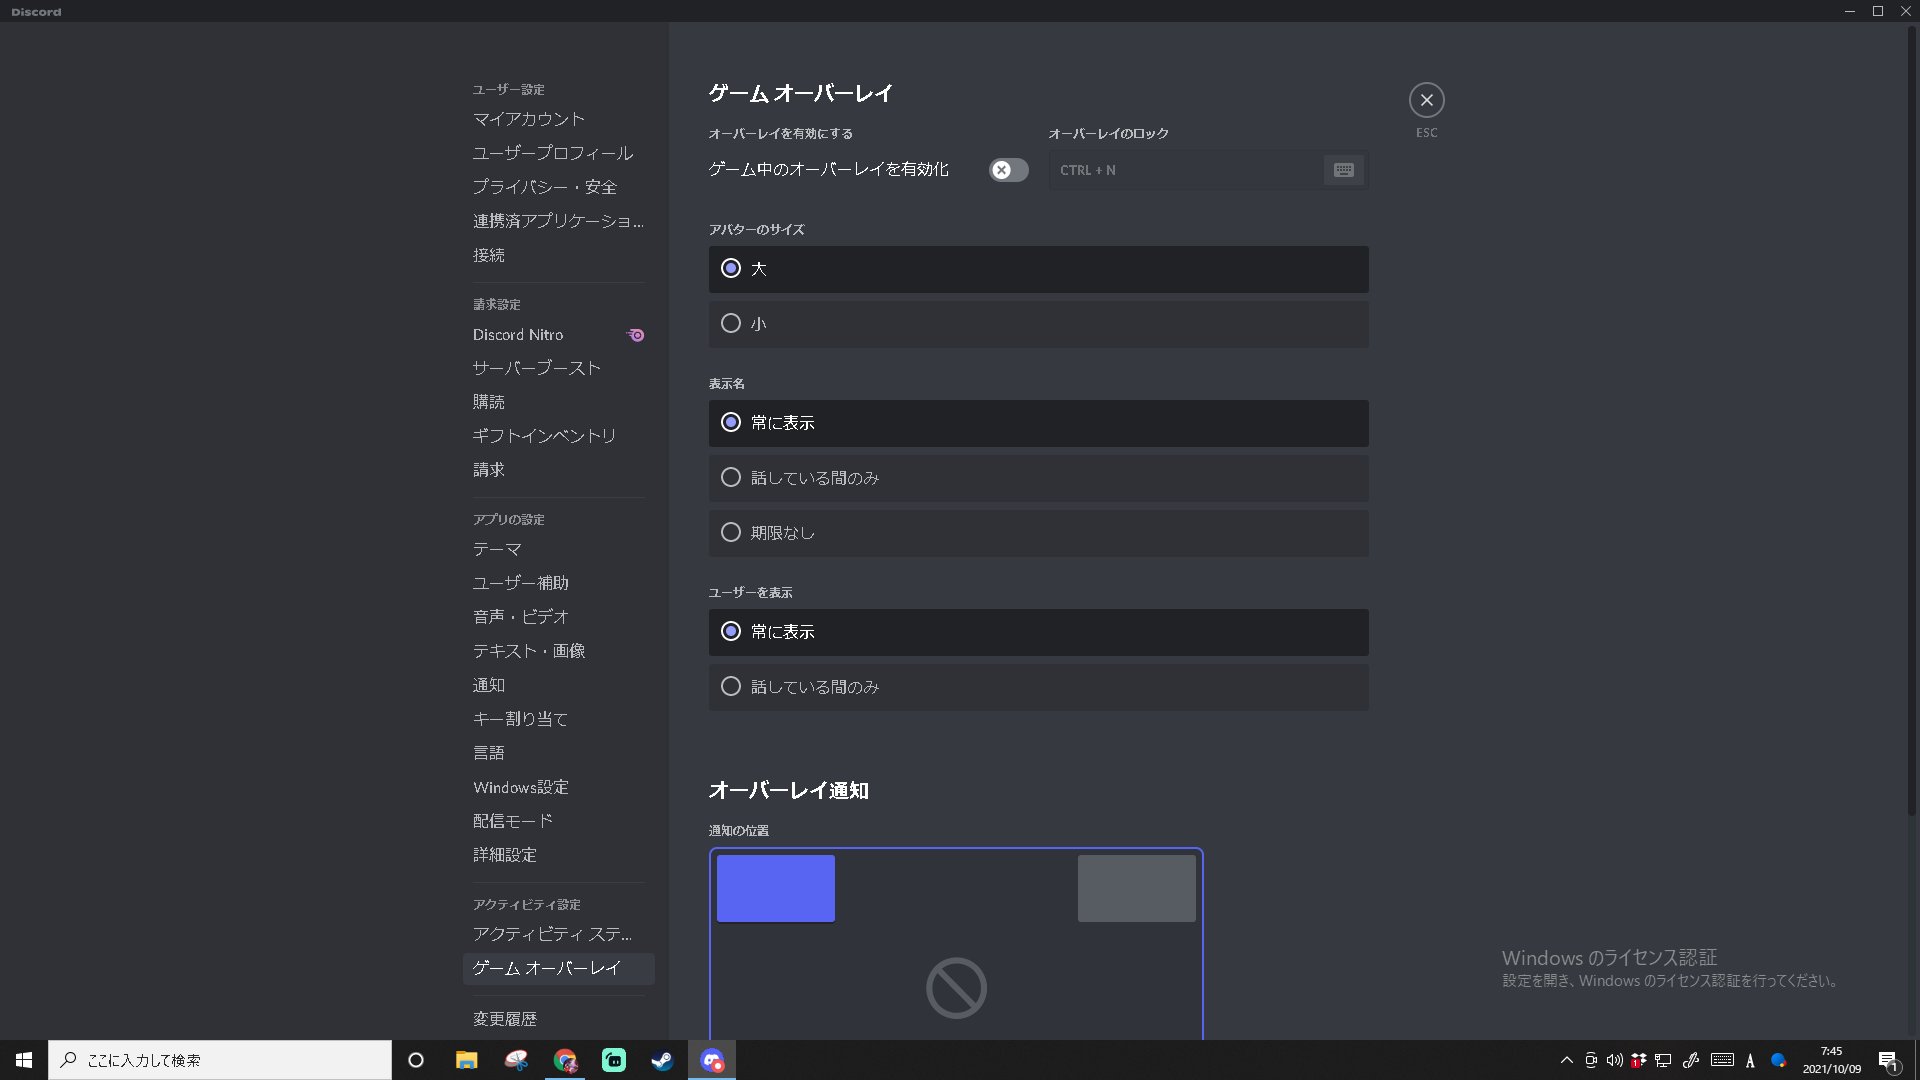Open File Explorer from taskbar
This screenshot has height=1080, width=1920.
pos(466,1060)
